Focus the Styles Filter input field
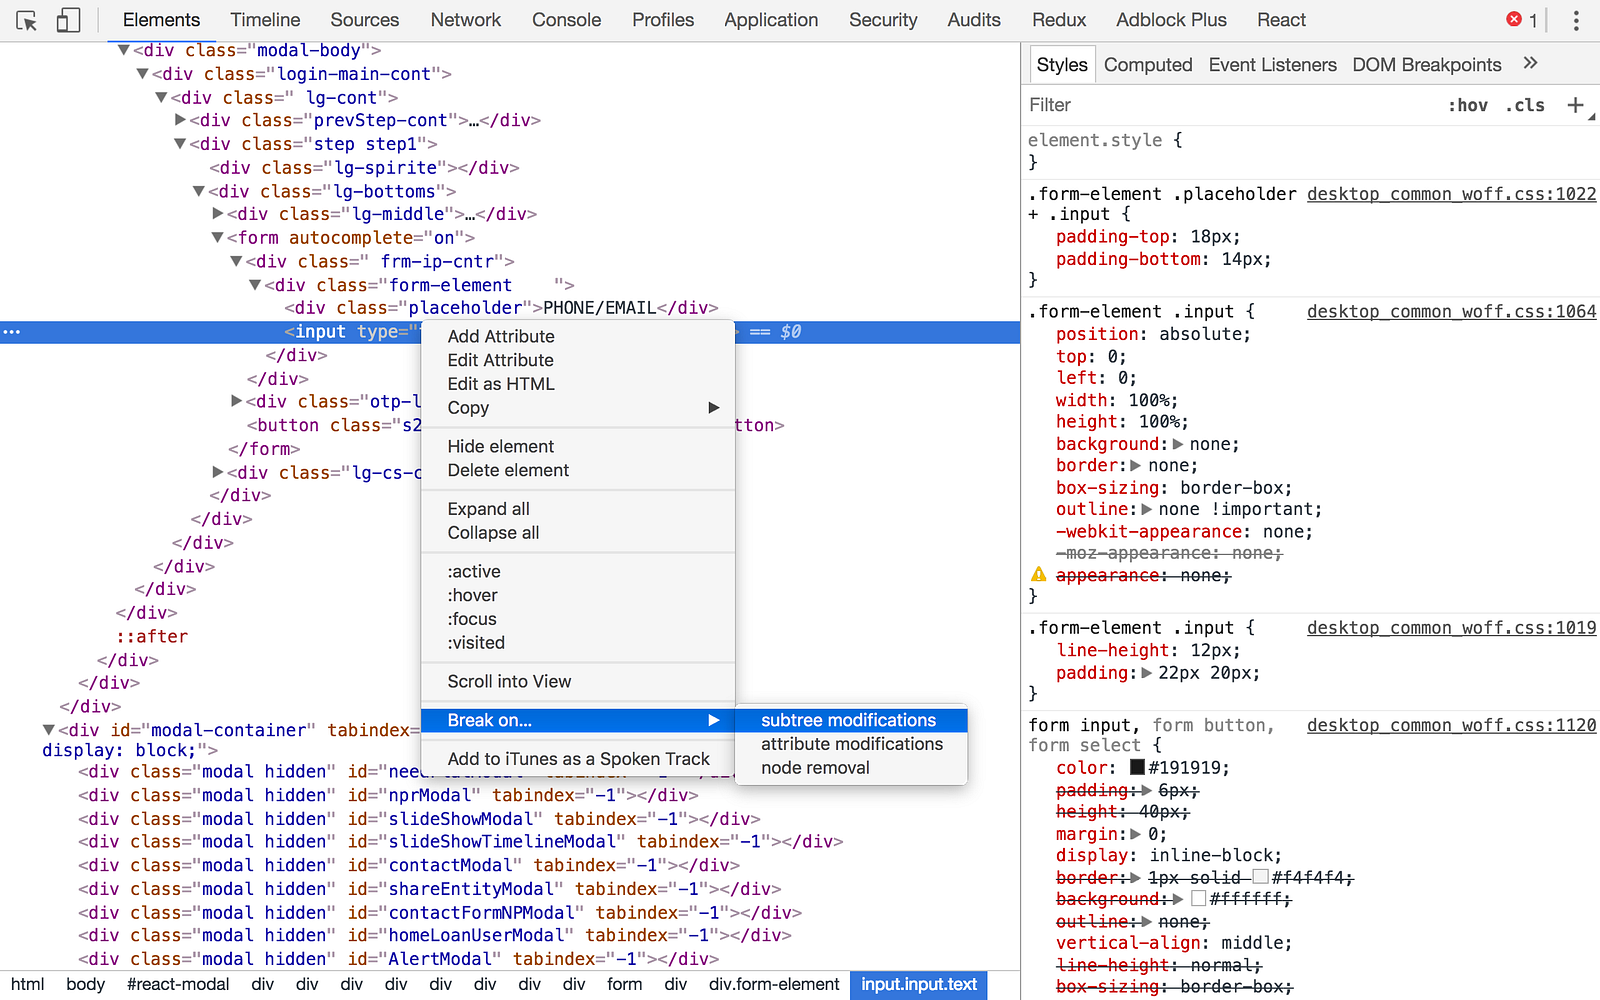 click(1230, 105)
